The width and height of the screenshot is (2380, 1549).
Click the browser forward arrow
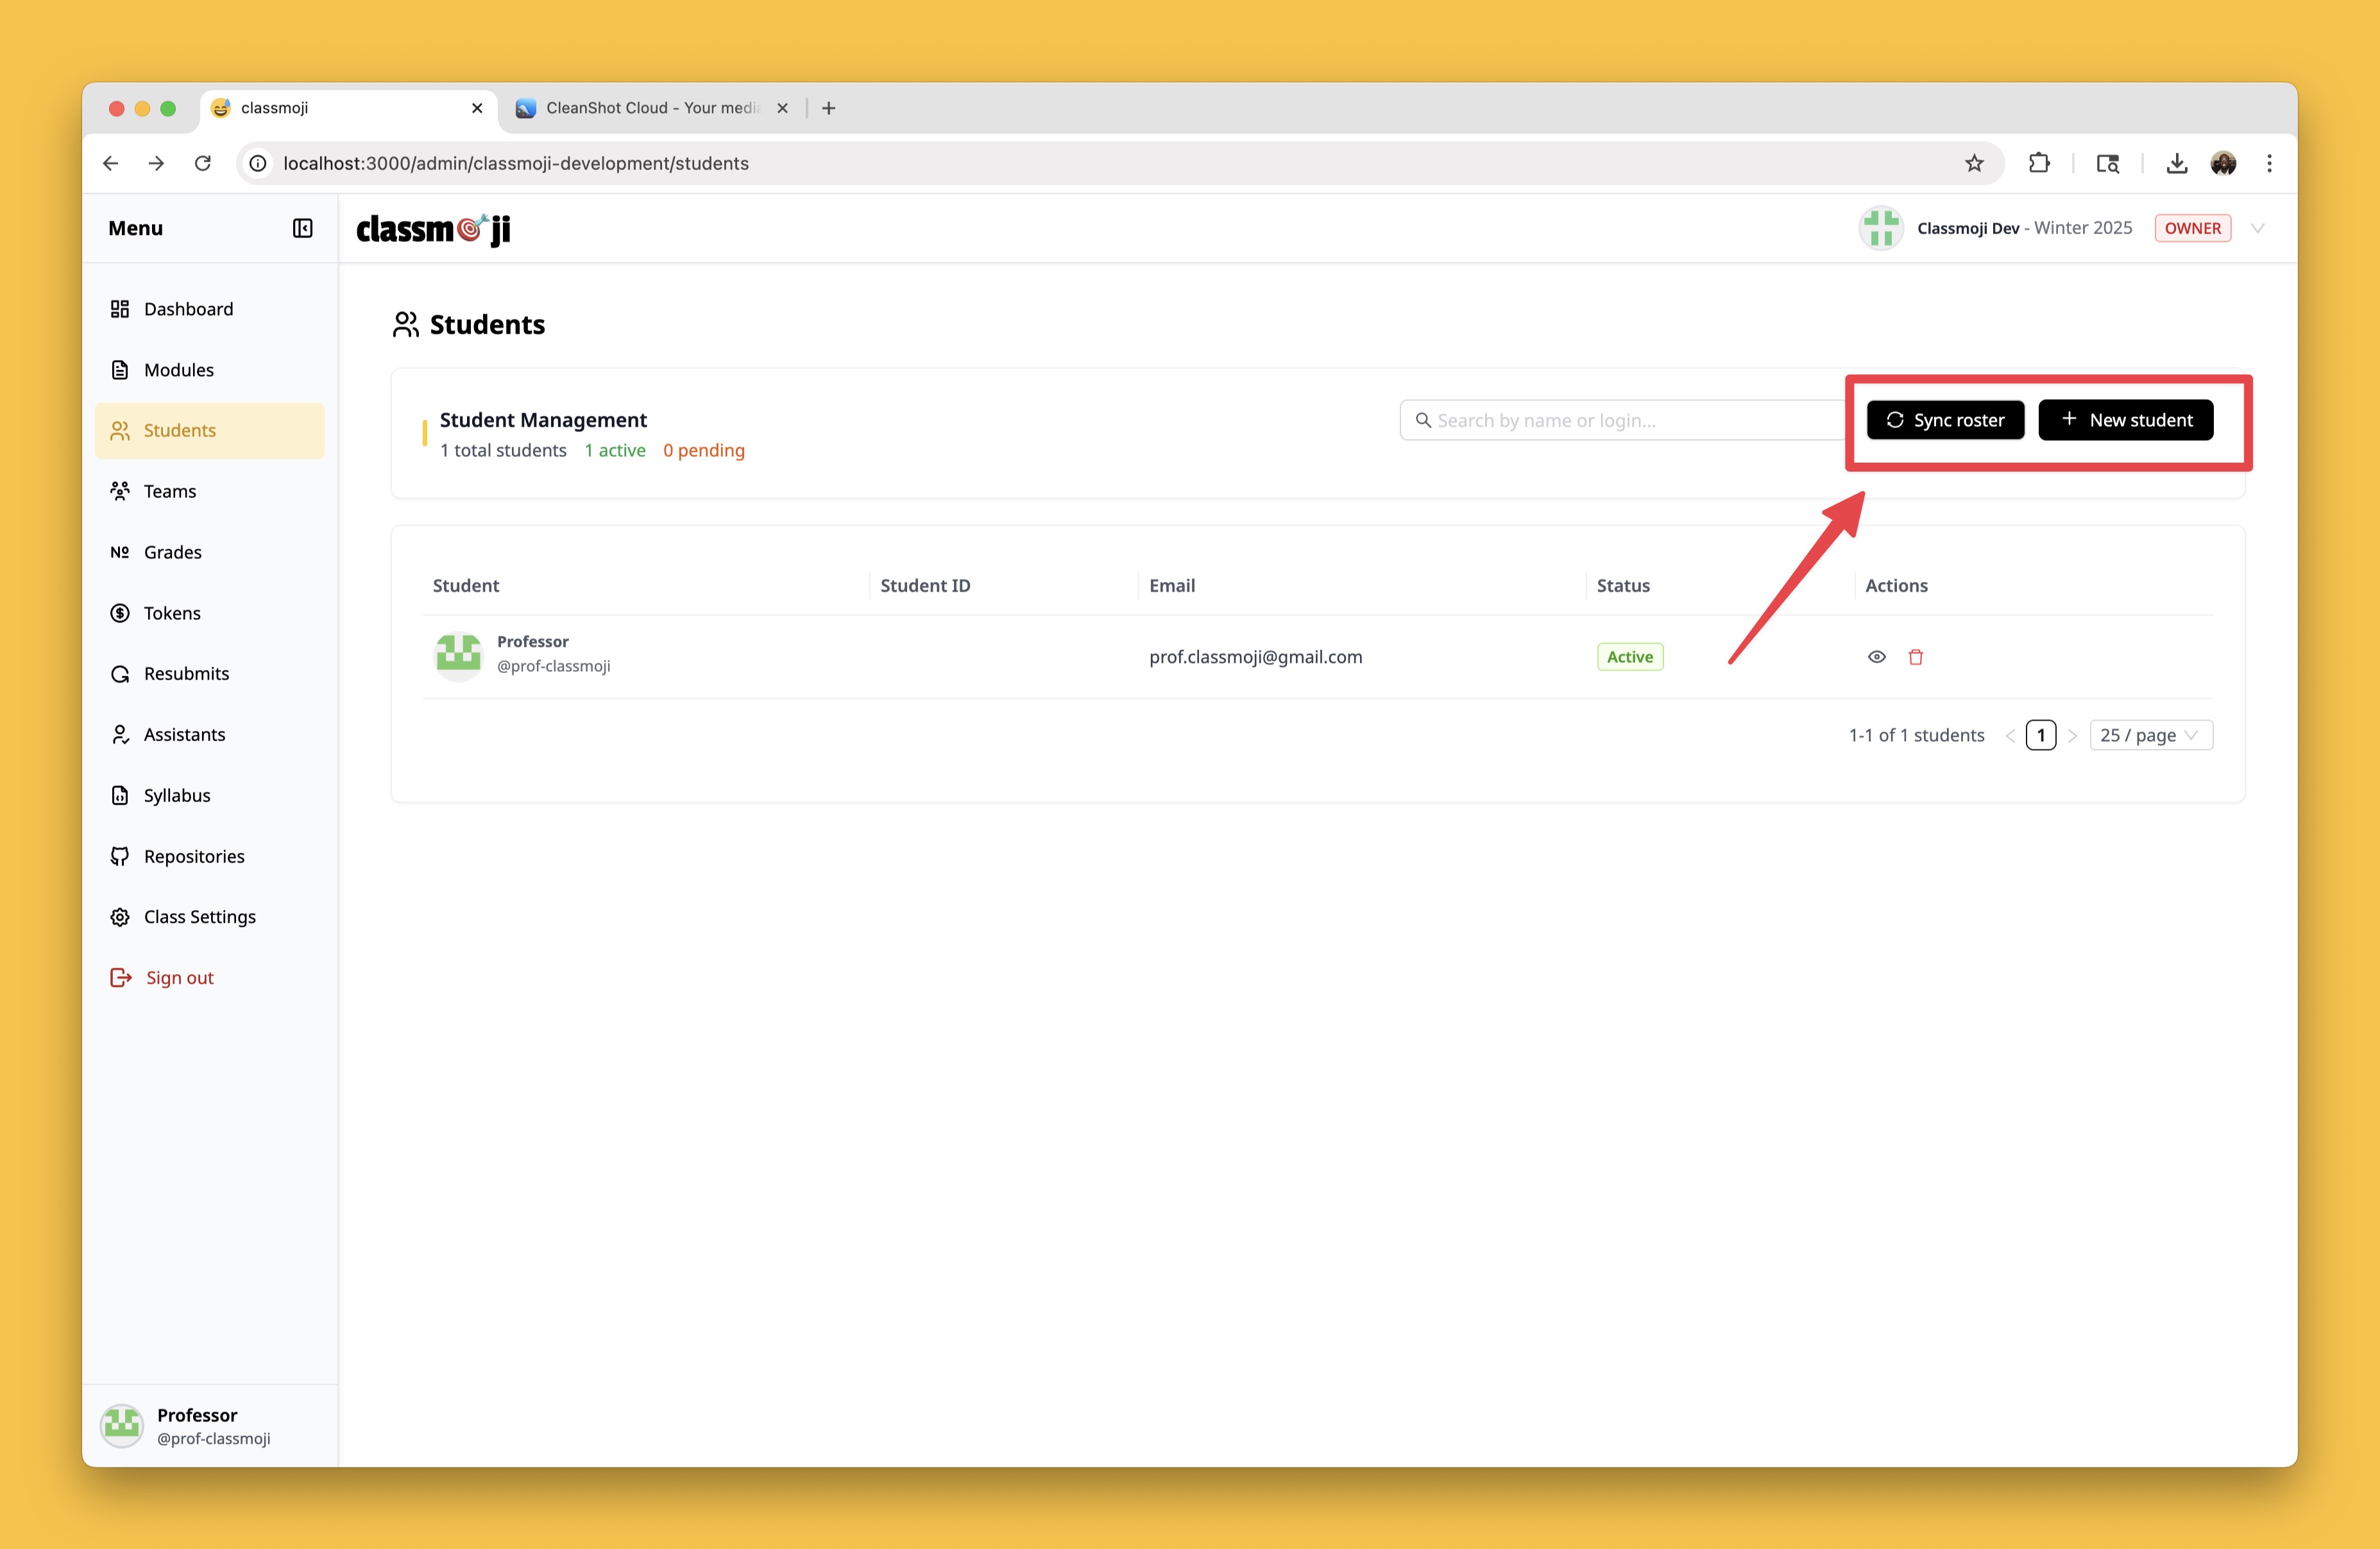click(156, 163)
